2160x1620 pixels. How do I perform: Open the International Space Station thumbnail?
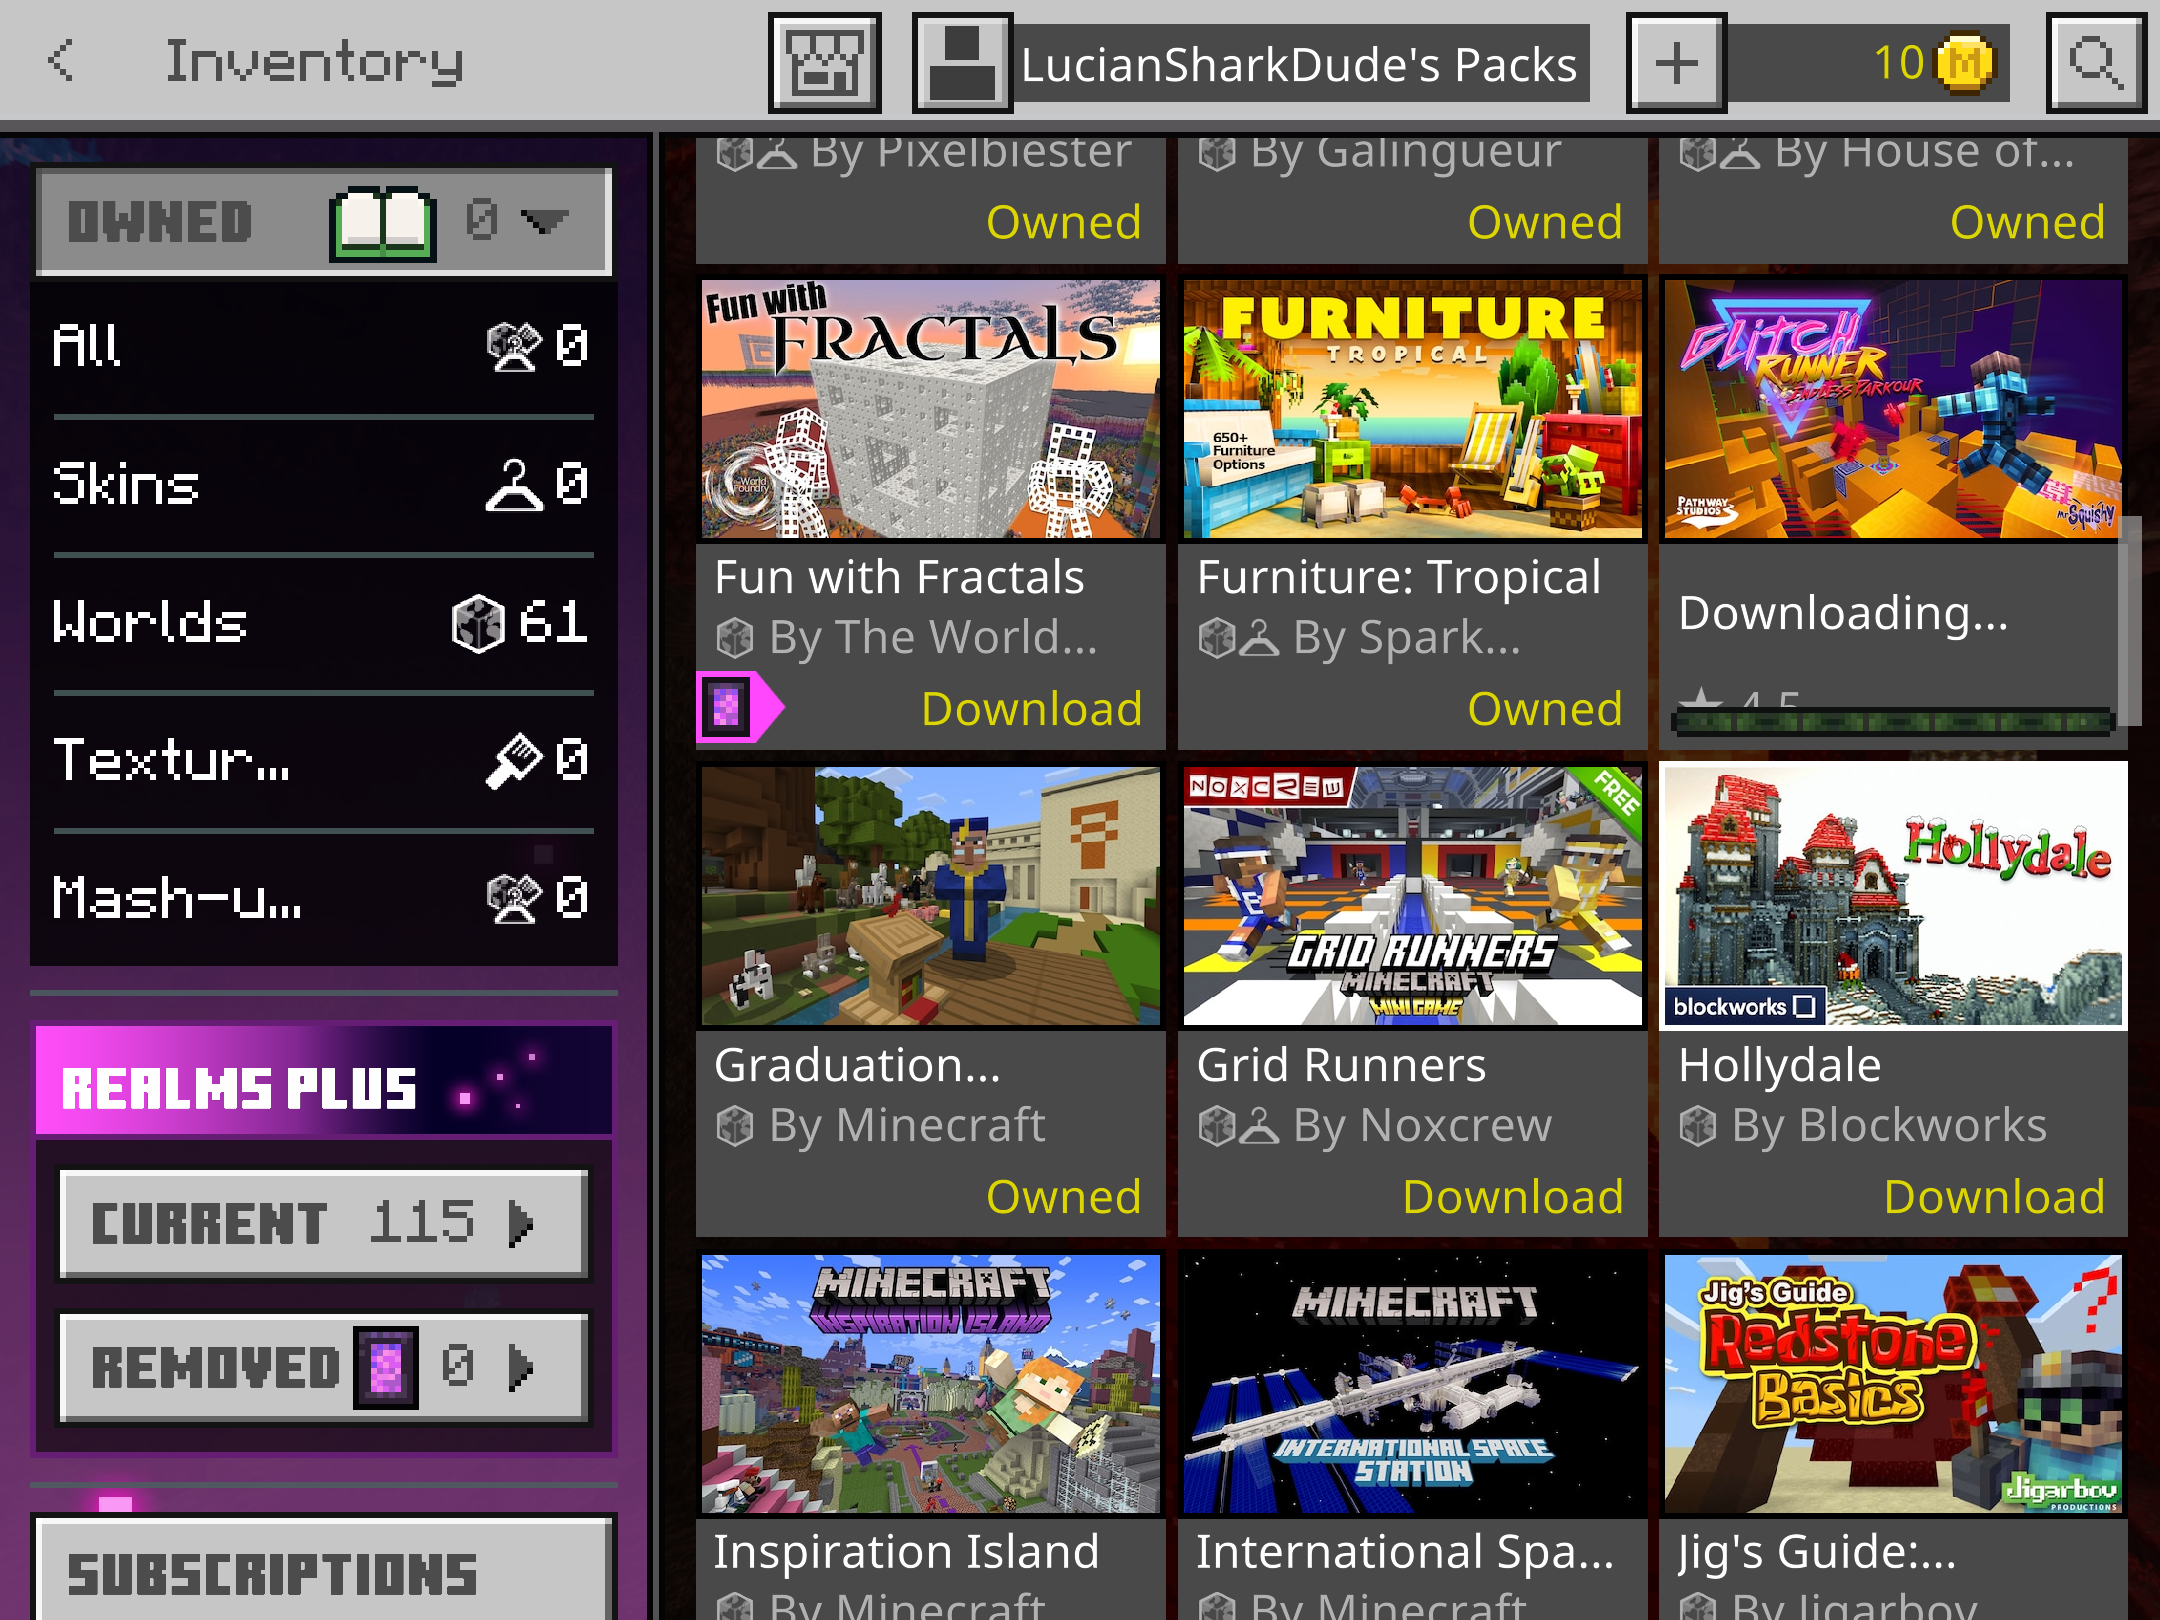[x=1413, y=1384]
